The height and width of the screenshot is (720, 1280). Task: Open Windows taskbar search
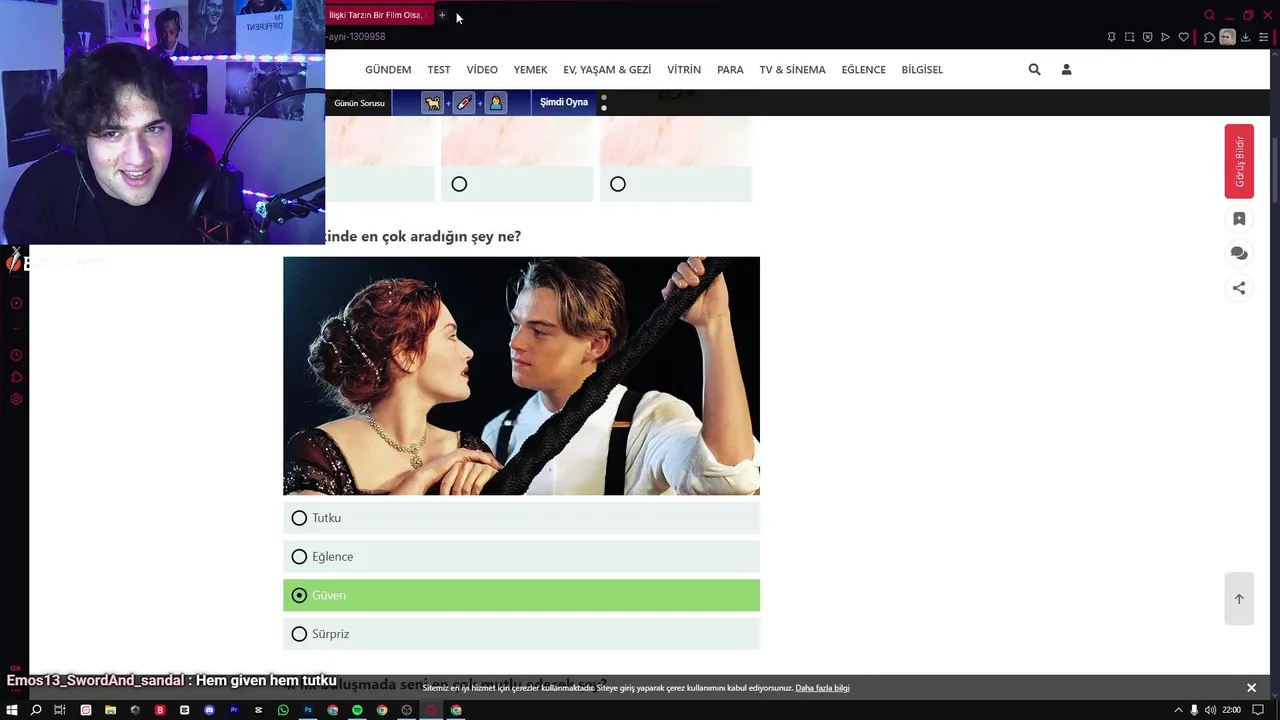pos(36,710)
